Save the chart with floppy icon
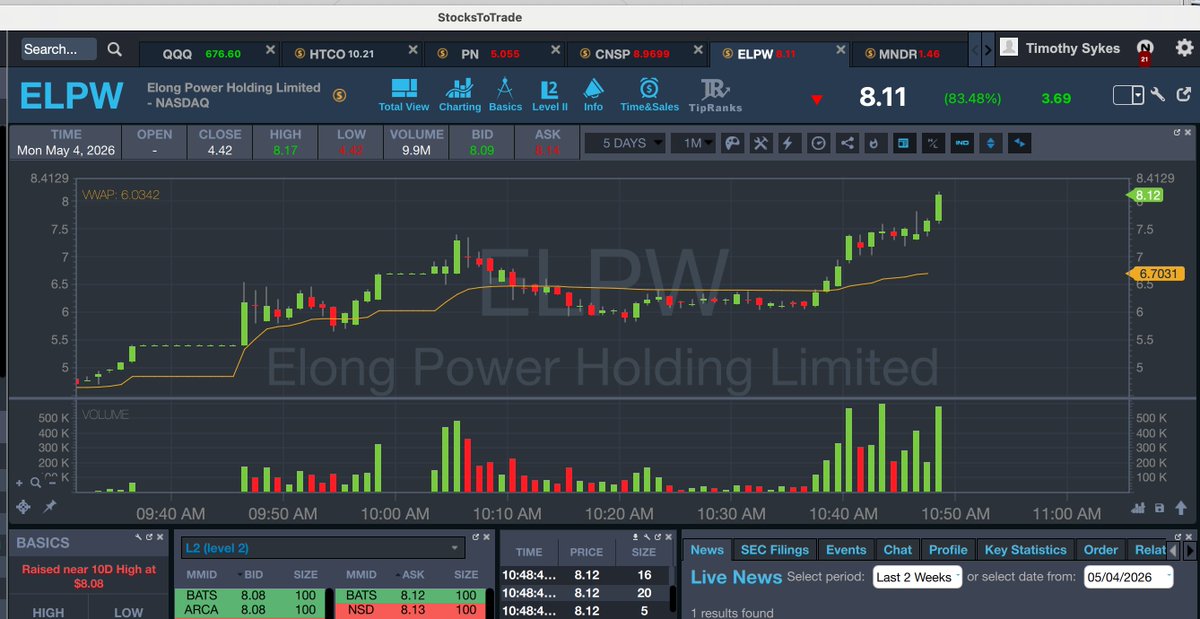Image resolution: width=1200 pixels, height=619 pixels. pyautogui.click(x=1159, y=508)
